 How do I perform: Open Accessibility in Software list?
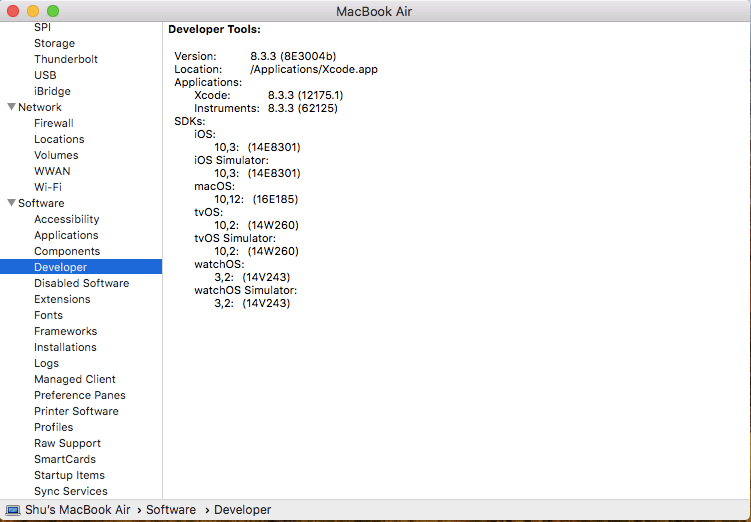pos(67,219)
